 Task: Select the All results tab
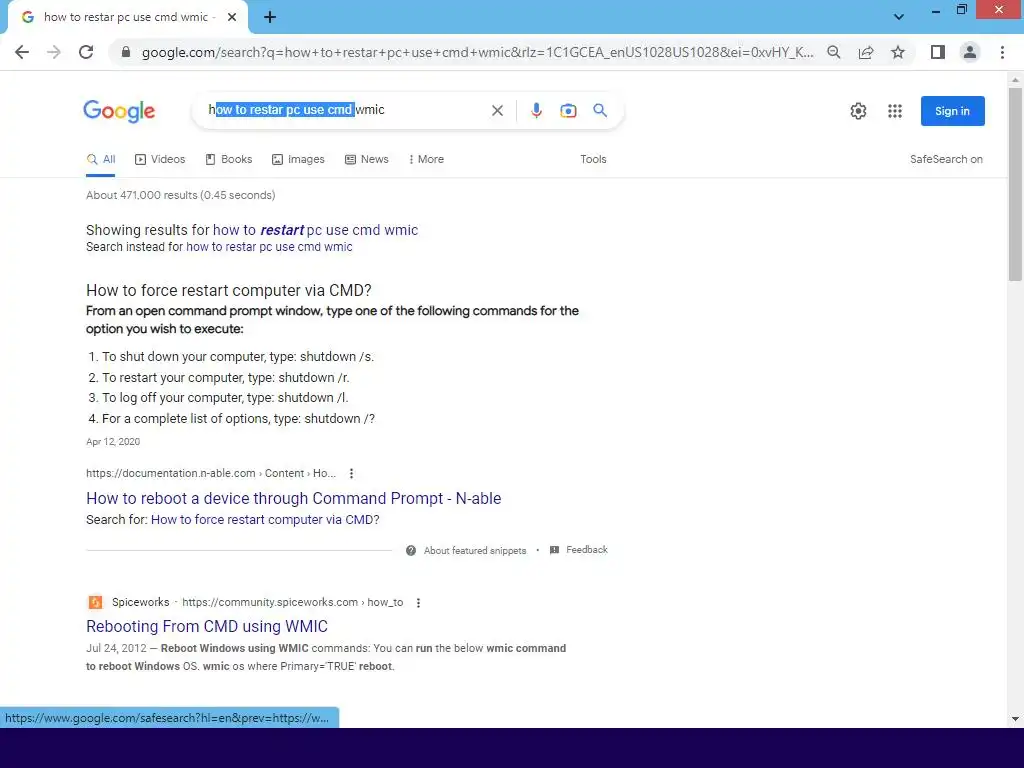point(101,159)
